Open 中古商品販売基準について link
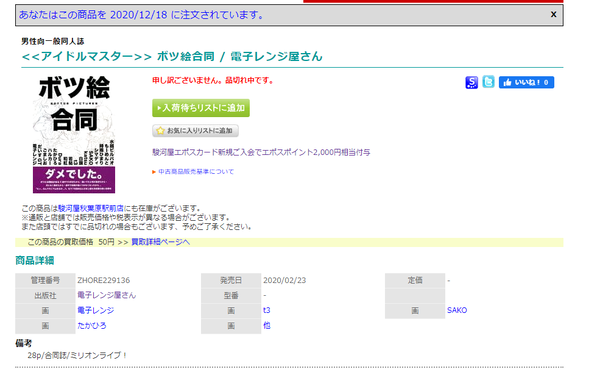This screenshot has height=369, width=600. click(196, 171)
